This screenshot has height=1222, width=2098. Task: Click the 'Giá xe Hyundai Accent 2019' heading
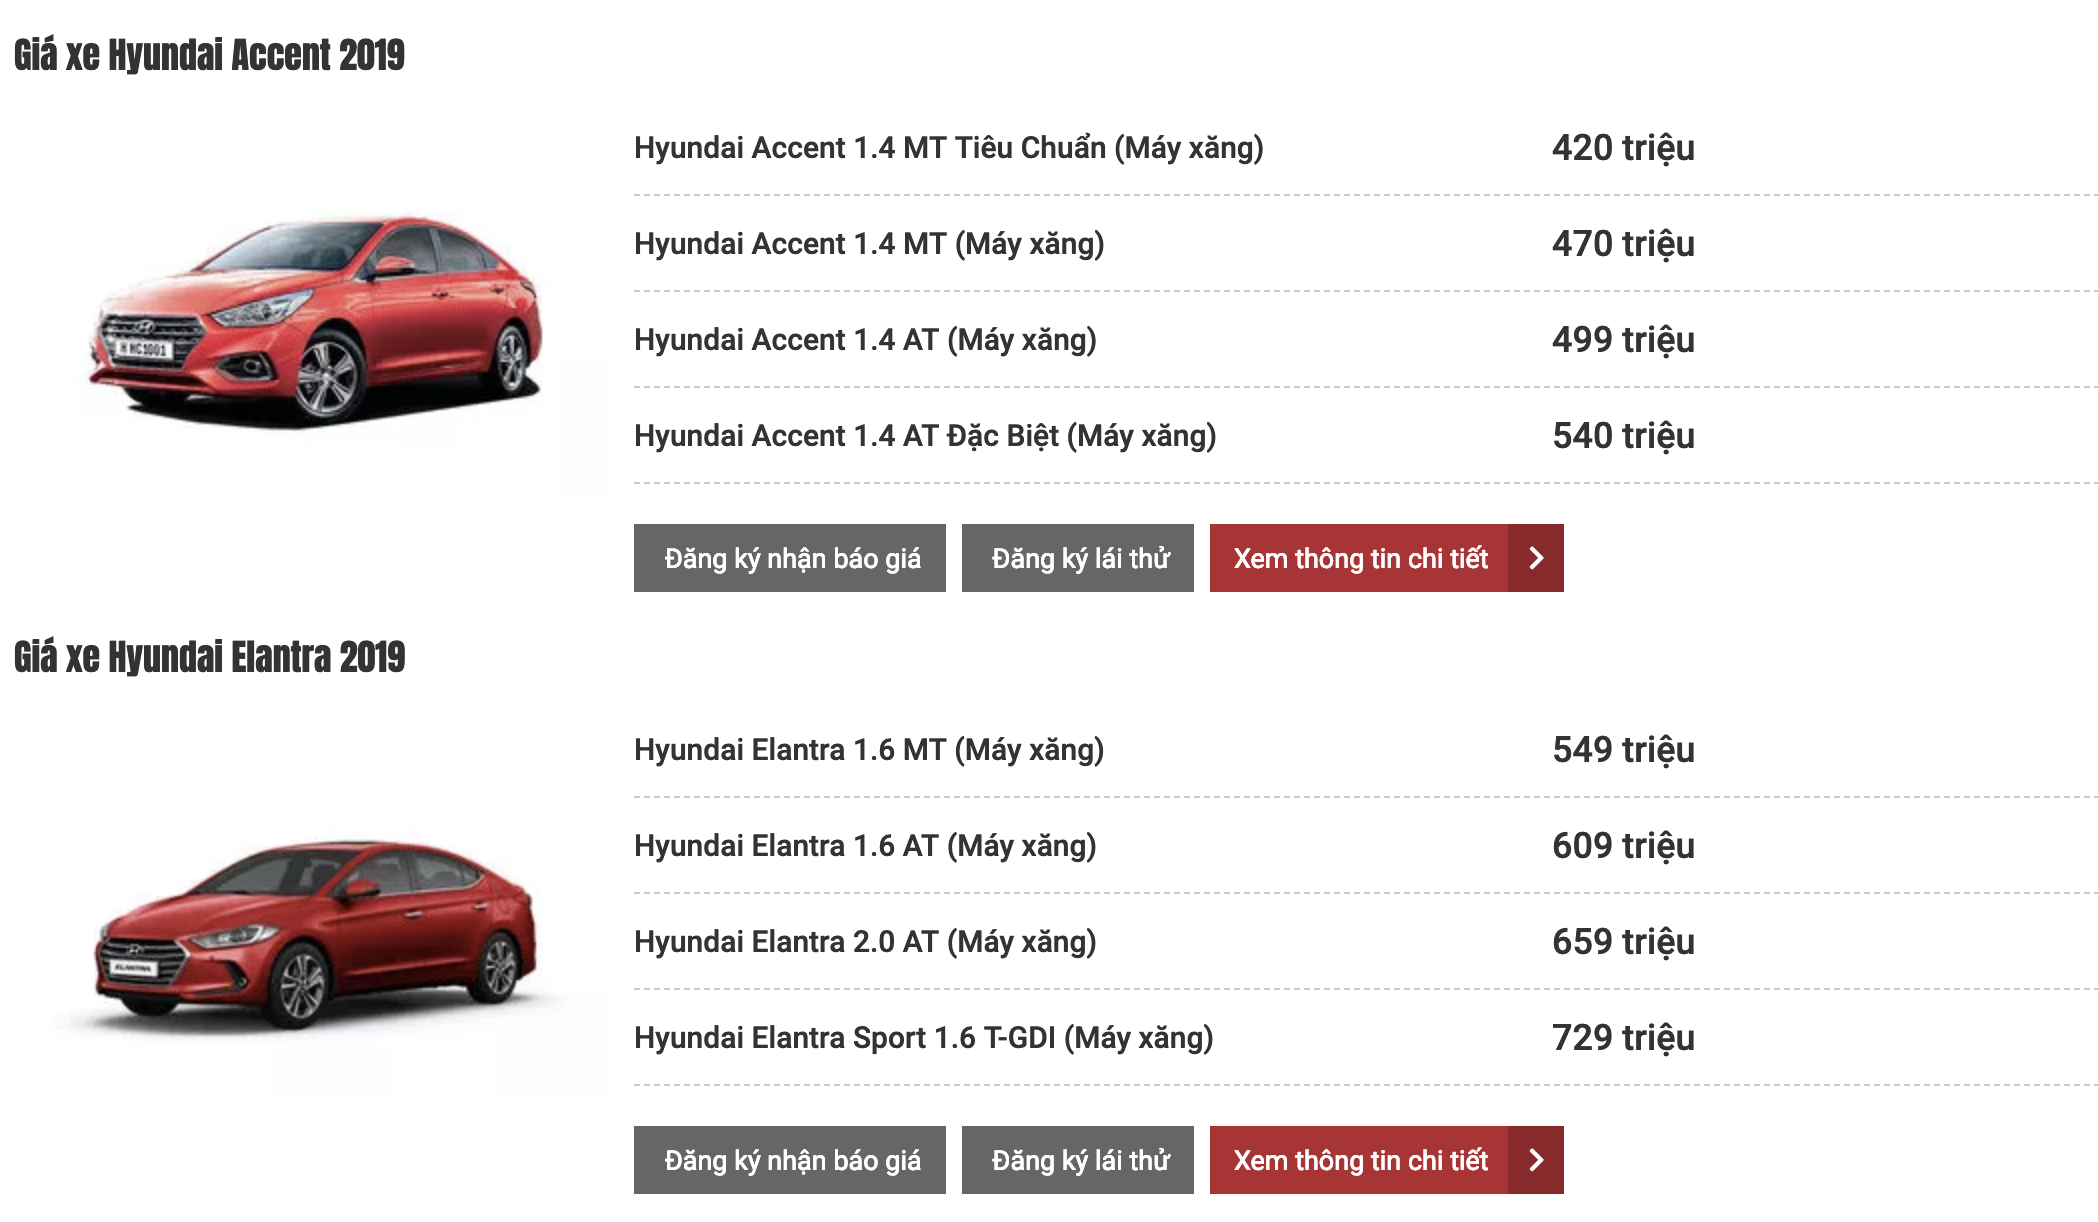coord(209,55)
